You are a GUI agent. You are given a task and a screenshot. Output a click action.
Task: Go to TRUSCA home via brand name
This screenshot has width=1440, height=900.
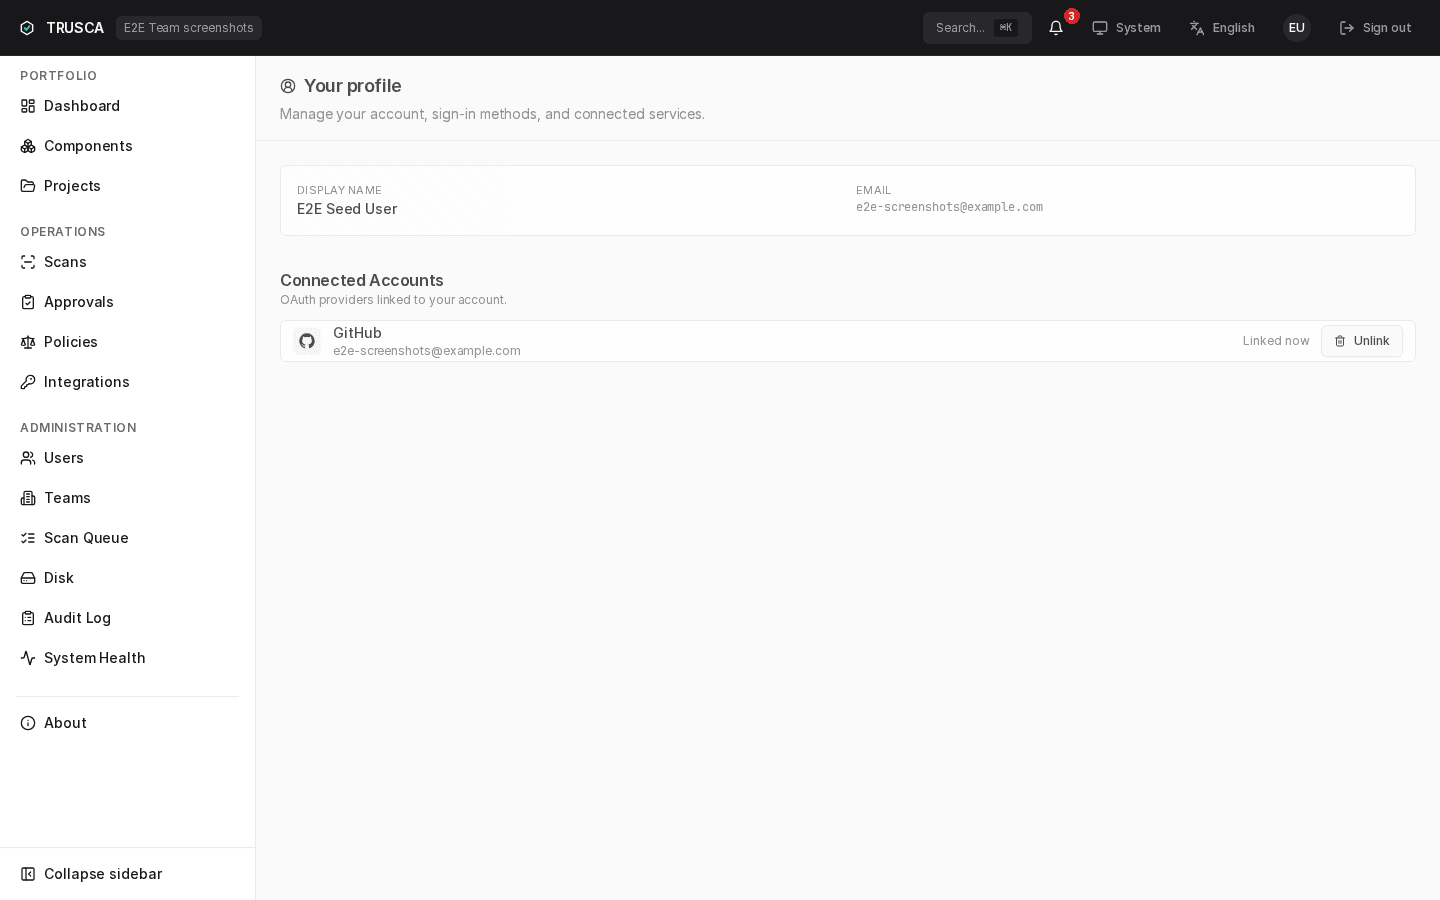pos(75,28)
